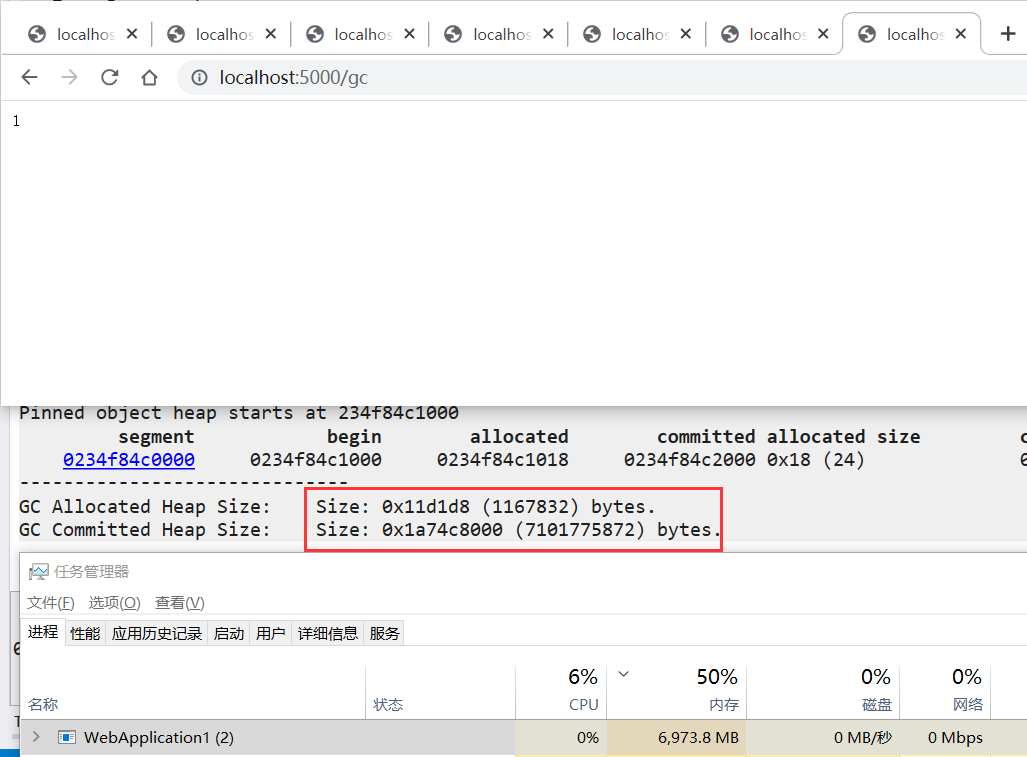Expand the WebApplication1 process group
The image size is (1027, 757).
pyautogui.click(x=37, y=738)
